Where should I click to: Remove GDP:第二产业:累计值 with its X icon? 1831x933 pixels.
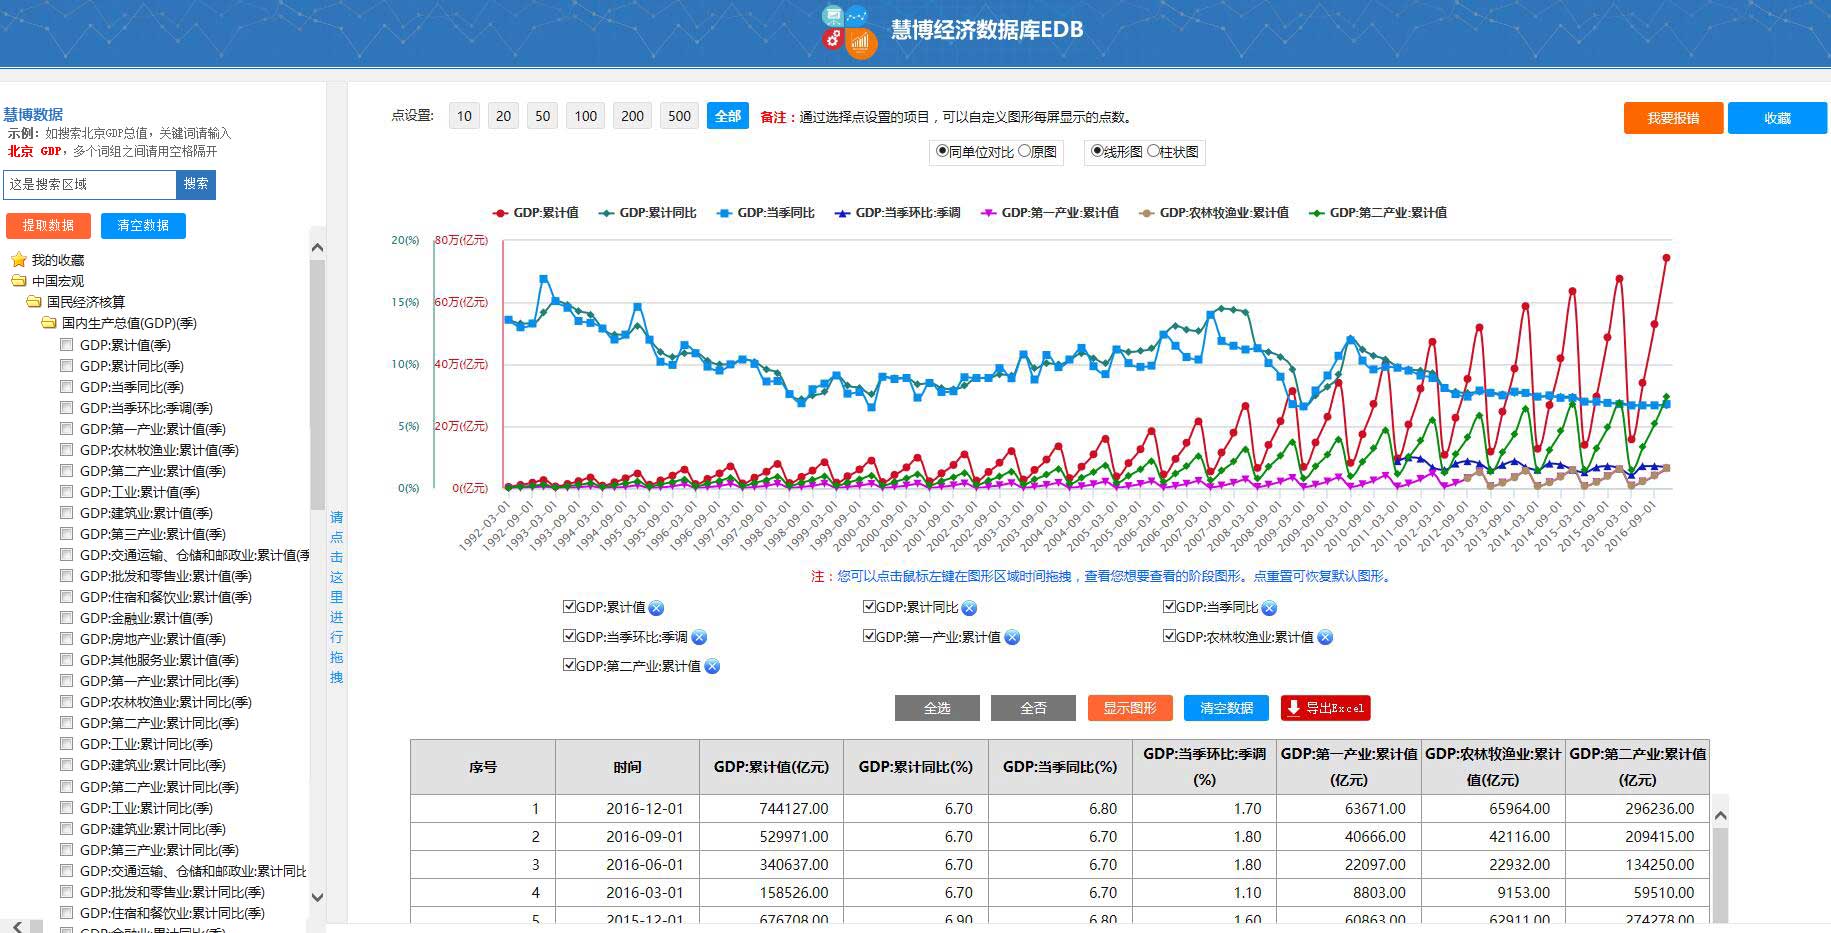click(712, 667)
